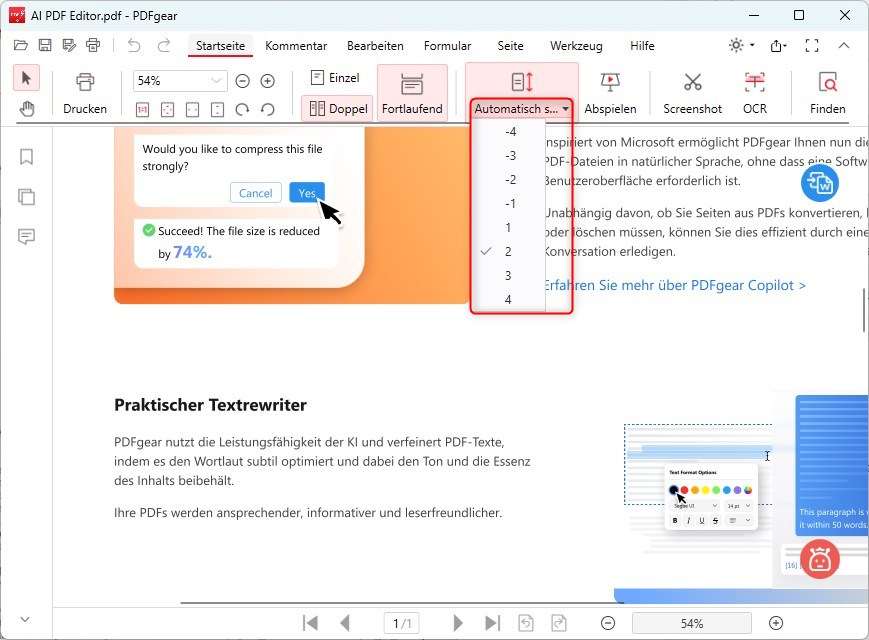This screenshot has height=640, width=869.
Task: Select scroll speed -3
Action: pos(509,156)
